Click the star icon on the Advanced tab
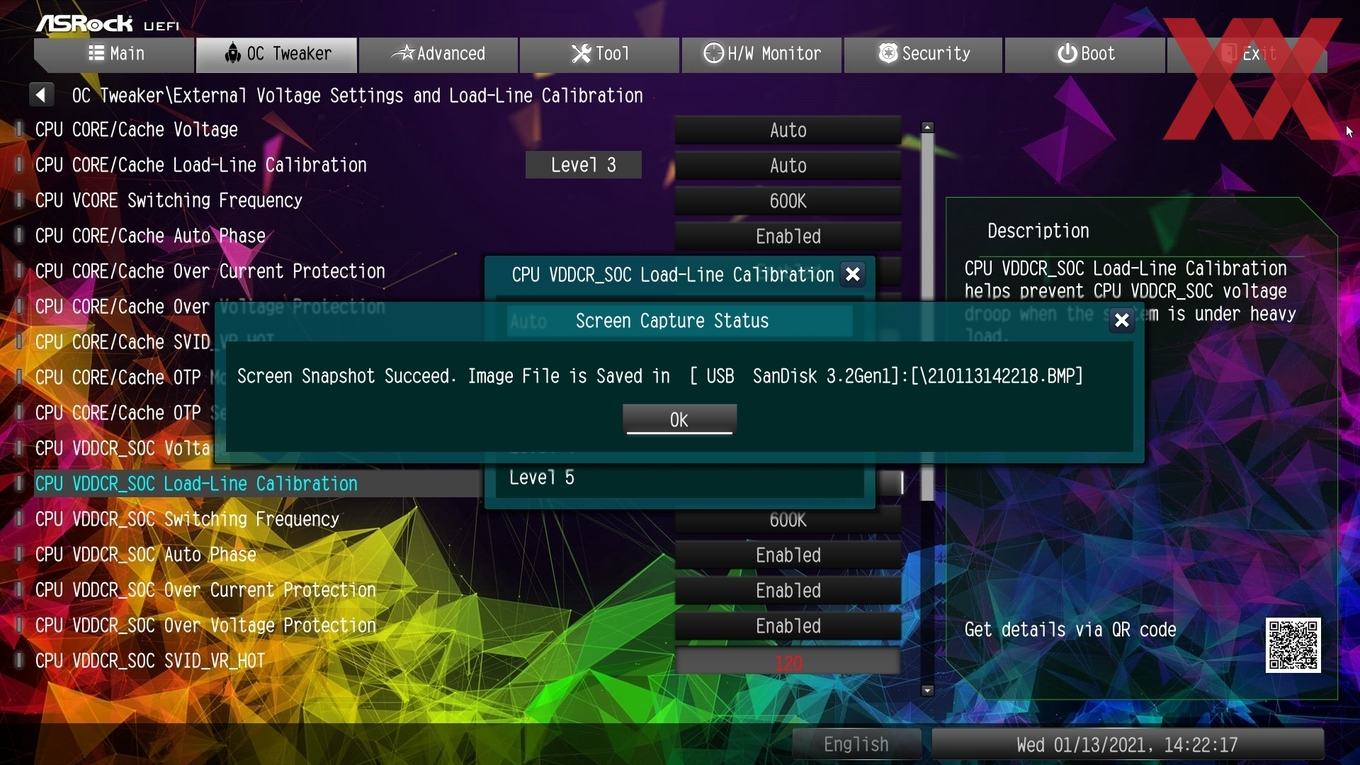Screen dimensions: 1360x765 click(402, 53)
